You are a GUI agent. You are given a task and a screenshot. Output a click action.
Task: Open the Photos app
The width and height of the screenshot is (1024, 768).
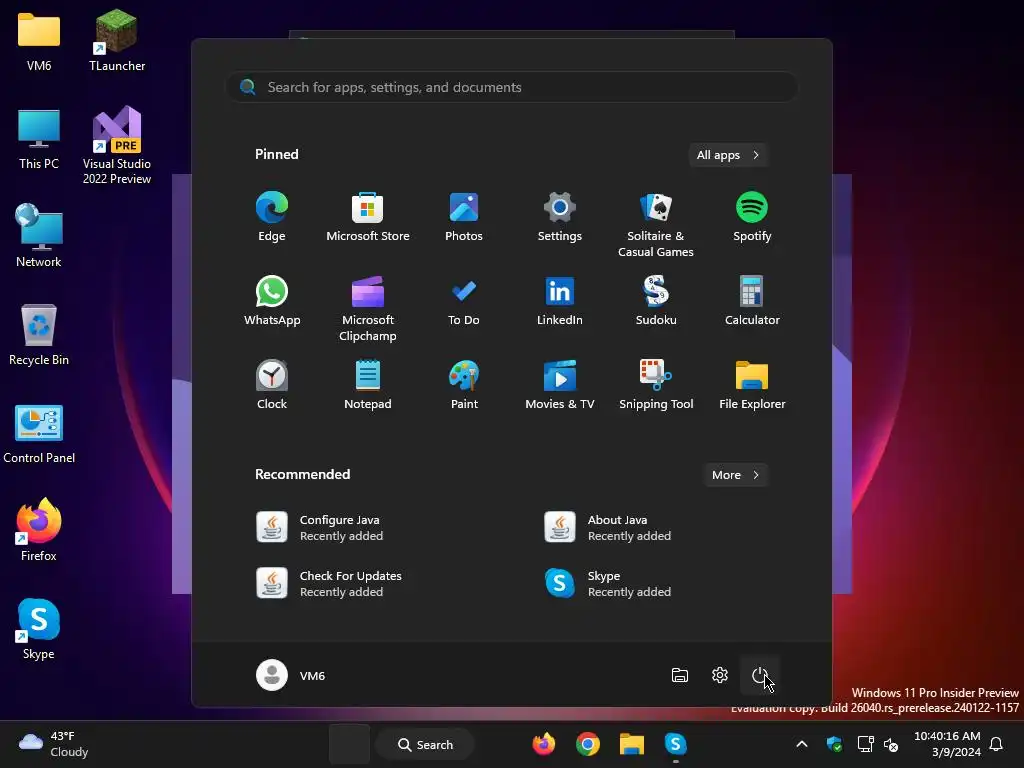point(464,217)
